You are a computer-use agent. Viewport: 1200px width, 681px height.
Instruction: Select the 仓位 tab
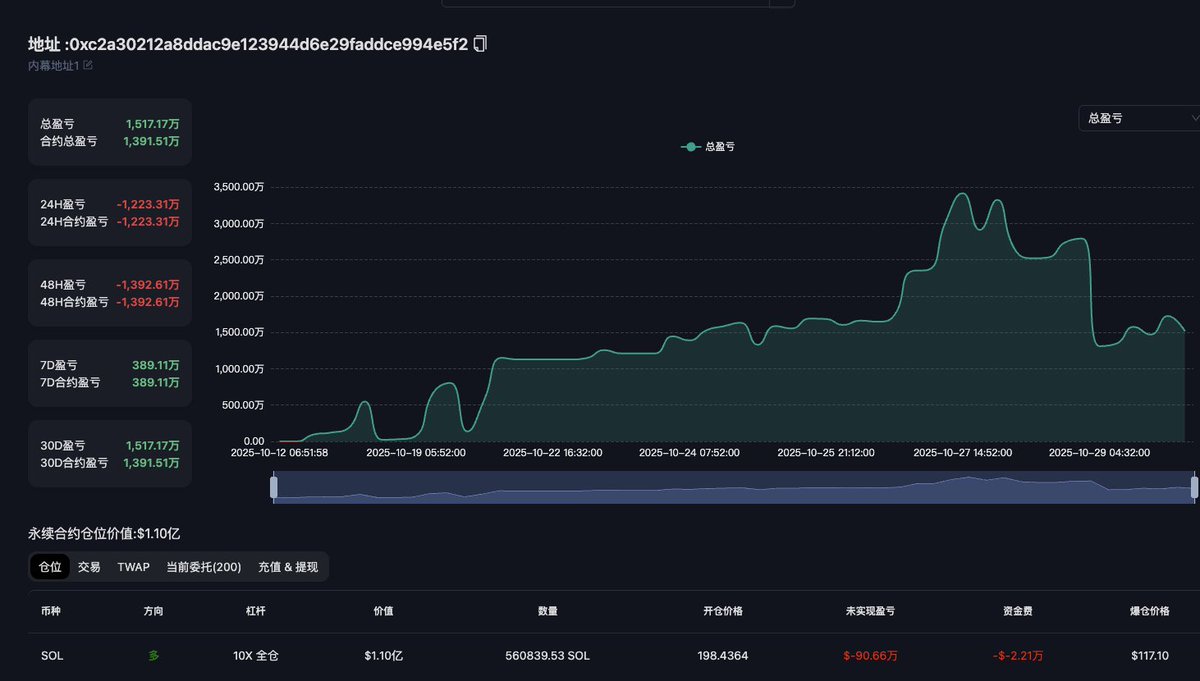[50, 567]
